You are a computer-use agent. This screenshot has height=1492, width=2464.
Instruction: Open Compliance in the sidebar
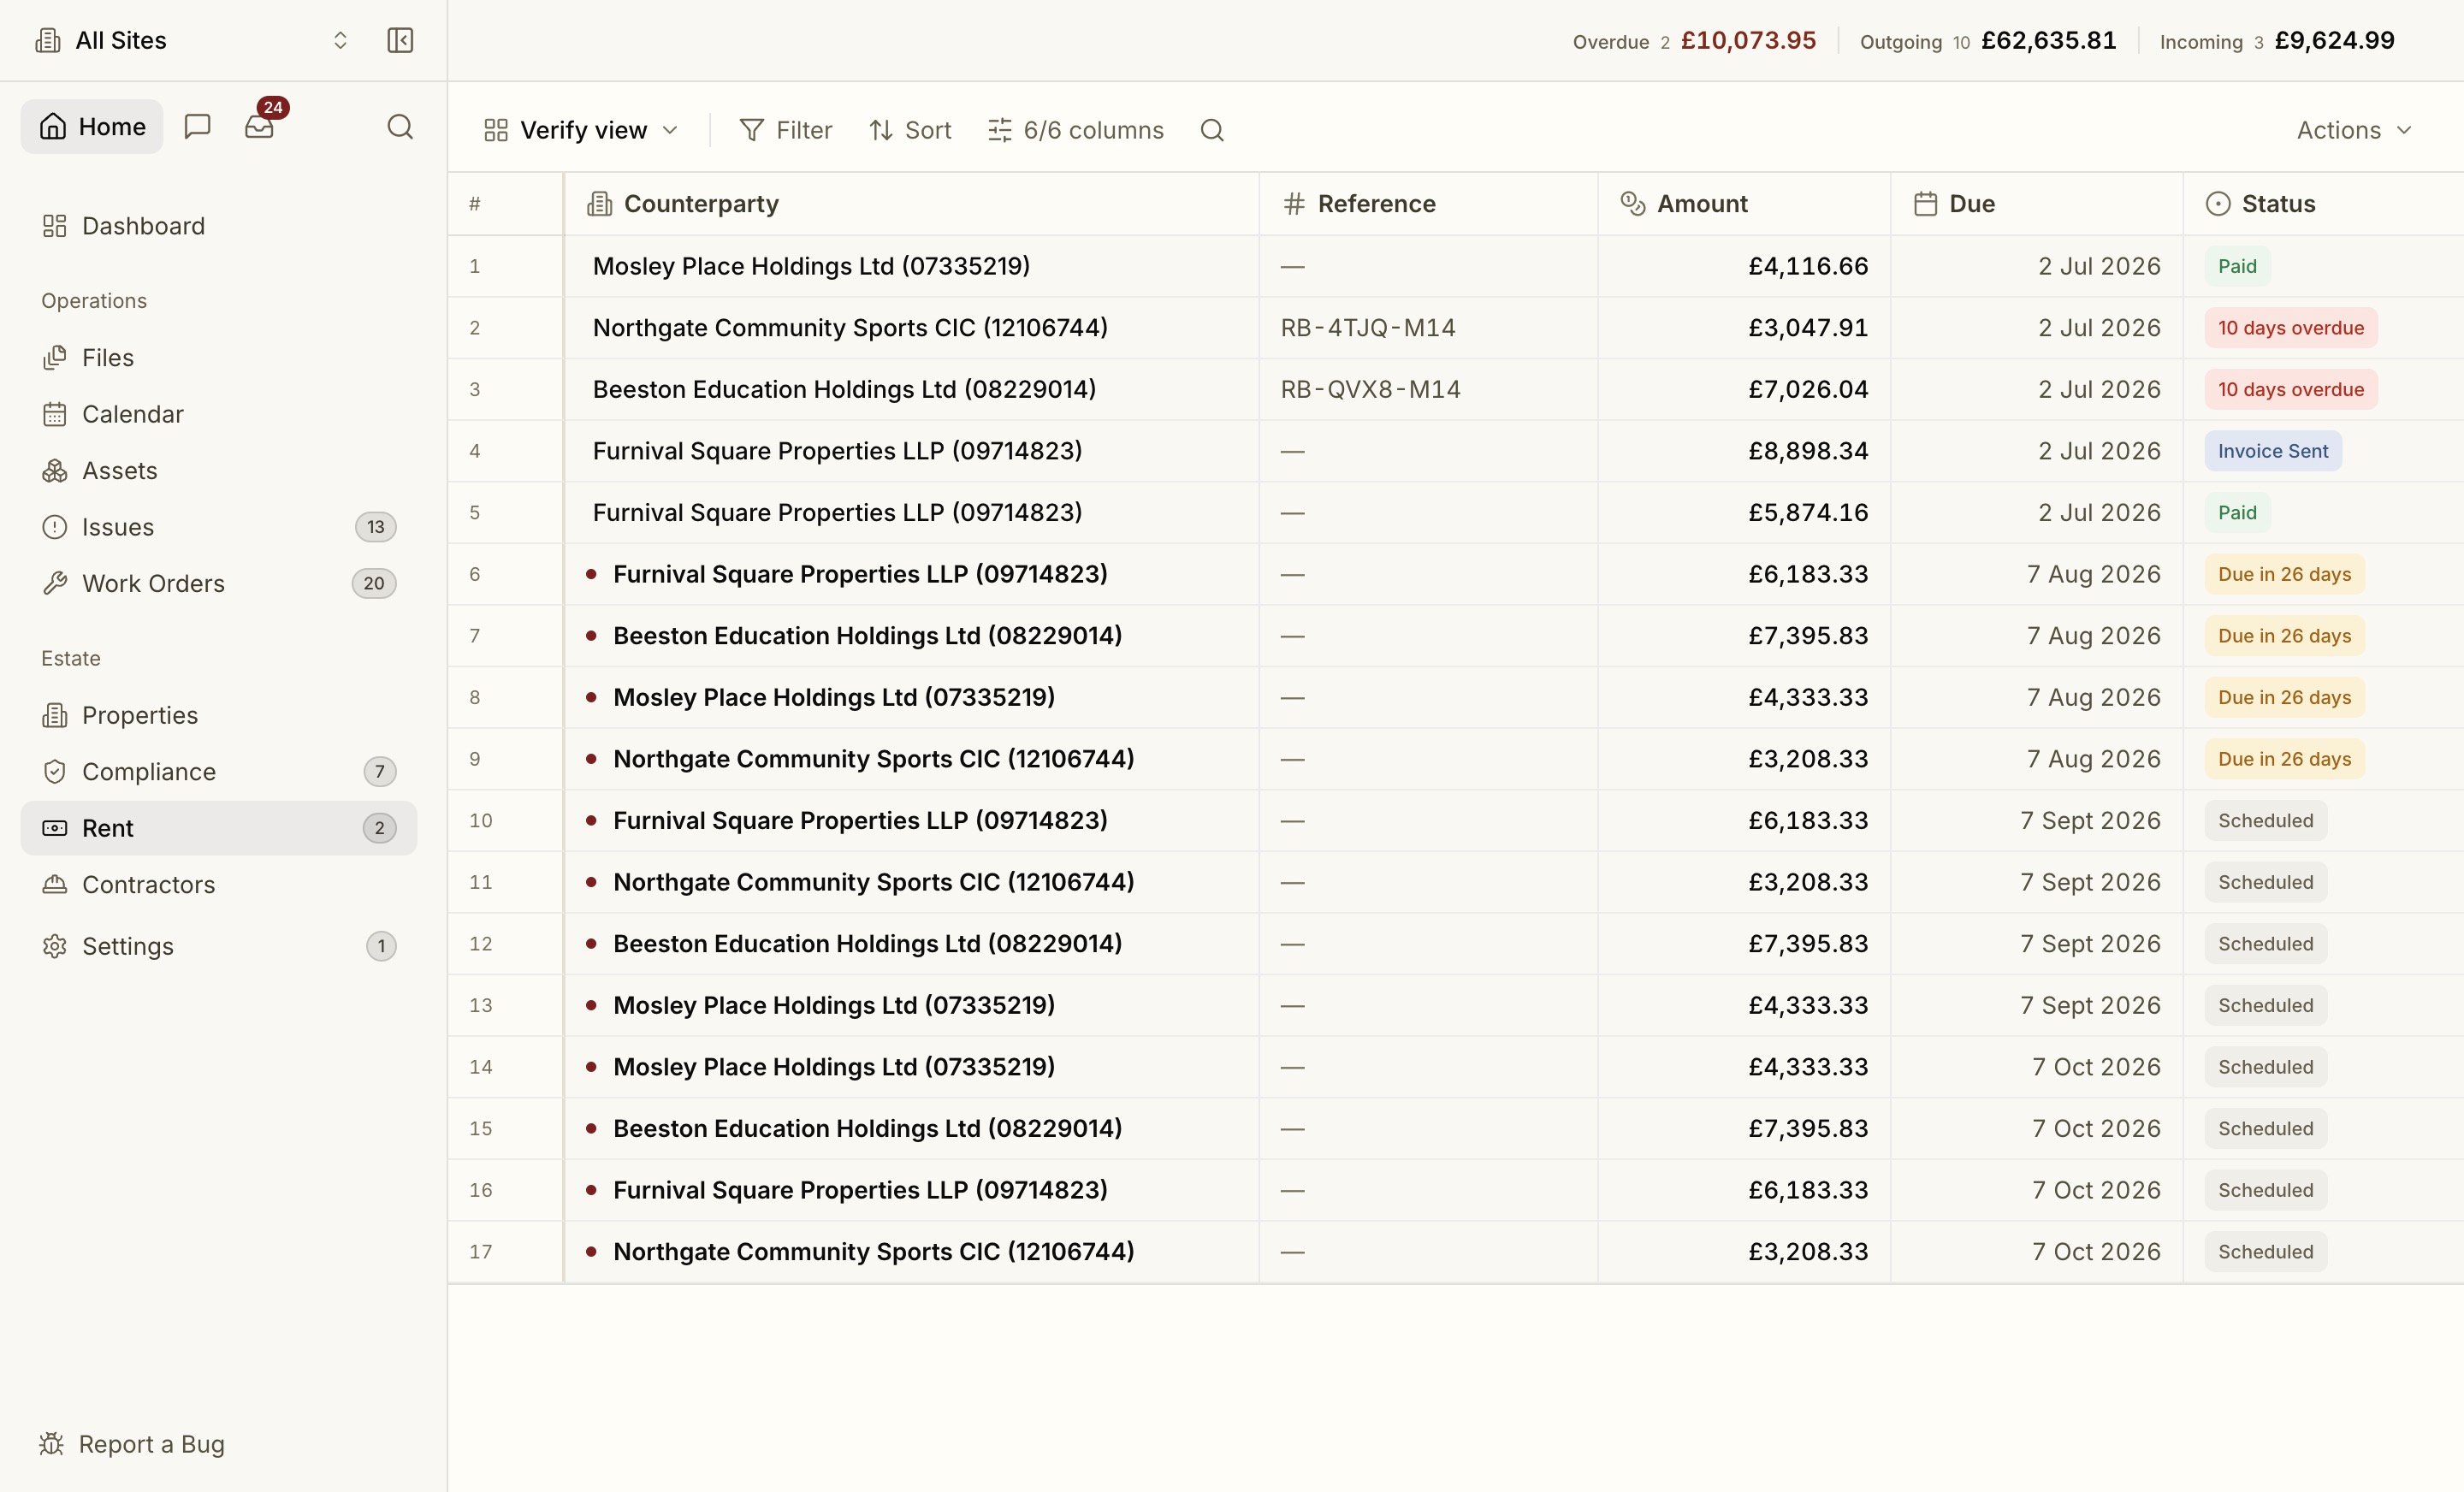pyautogui.click(x=218, y=772)
